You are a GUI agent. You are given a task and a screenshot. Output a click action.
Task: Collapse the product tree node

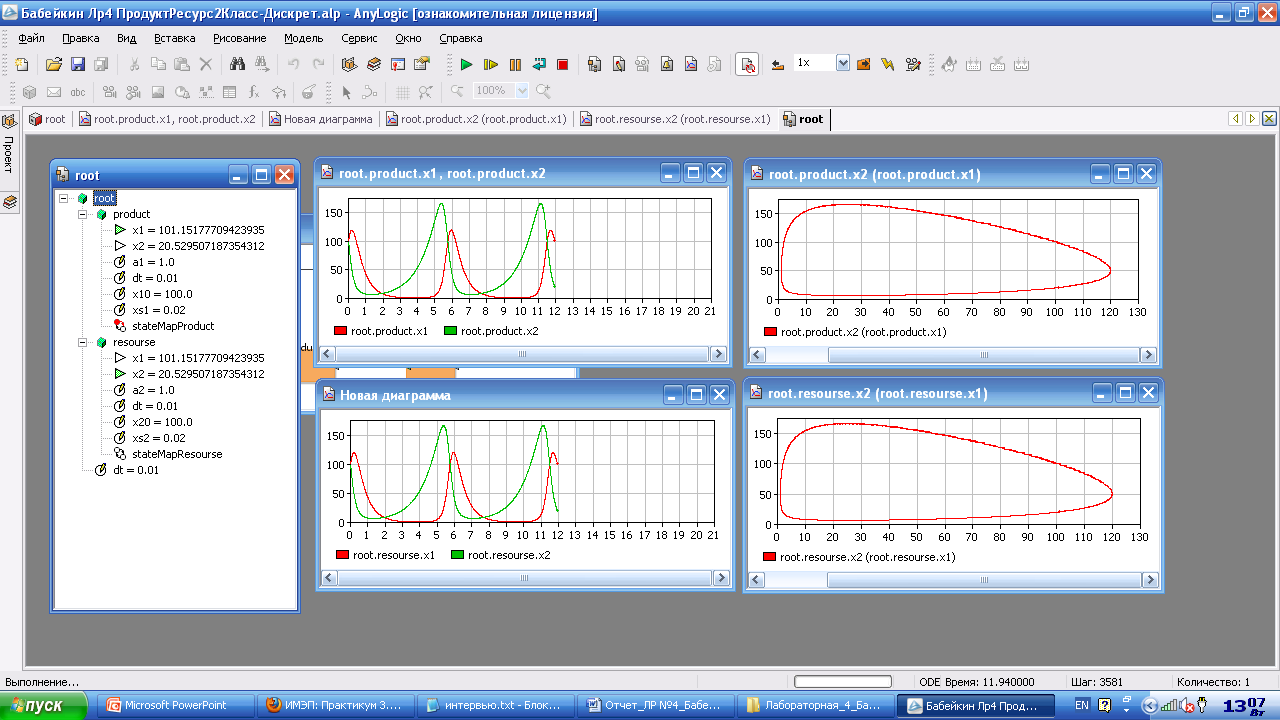tap(83, 214)
